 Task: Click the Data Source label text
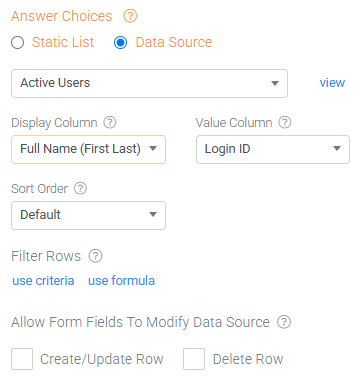click(174, 42)
